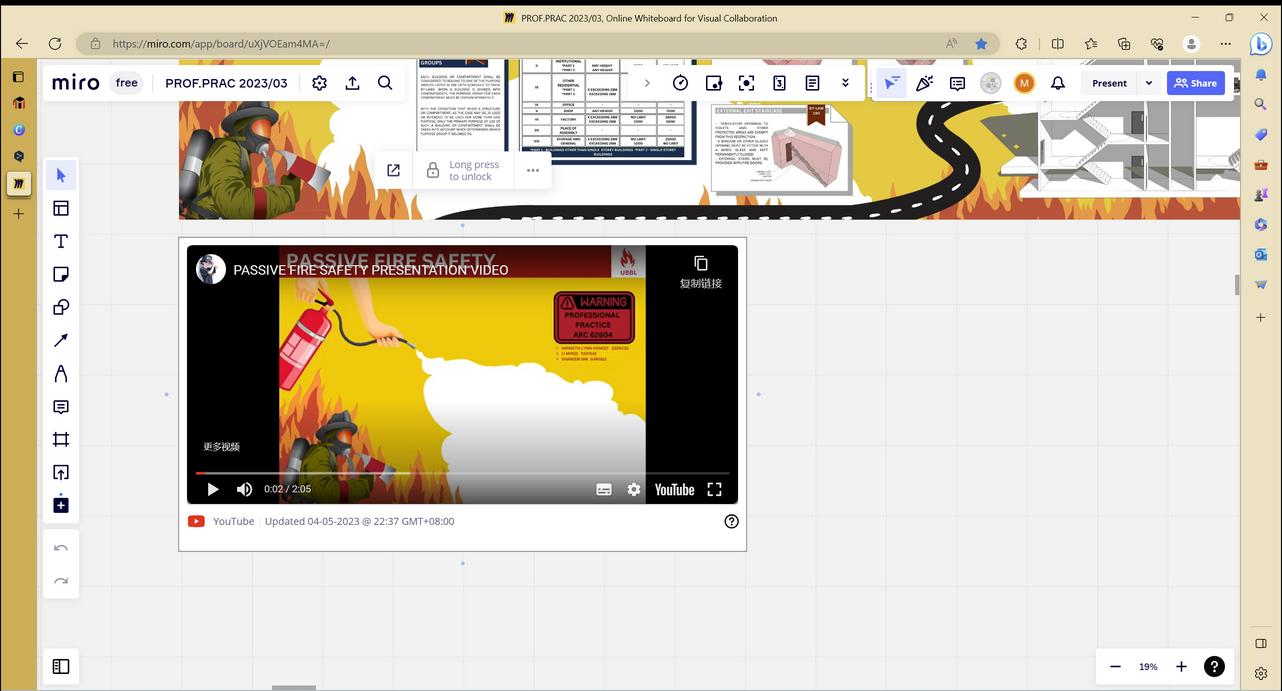Viewport: 1282px width, 691px height.
Task: Click the Present button
Action: tap(1109, 83)
